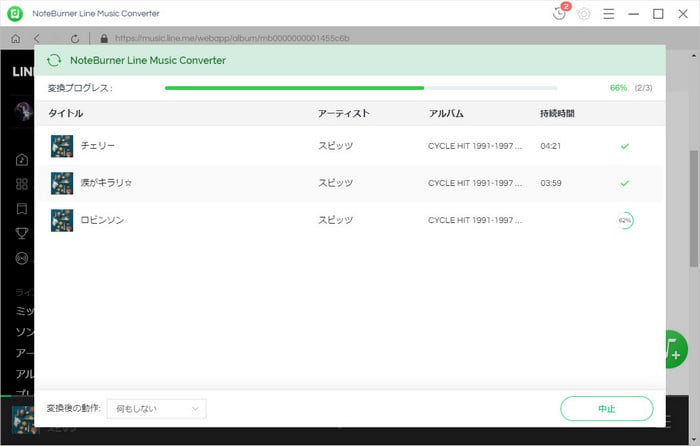Click the ロビンソン progress circle indicator
Image resolution: width=700 pixels, height=446 pixels.
[625, 220]
